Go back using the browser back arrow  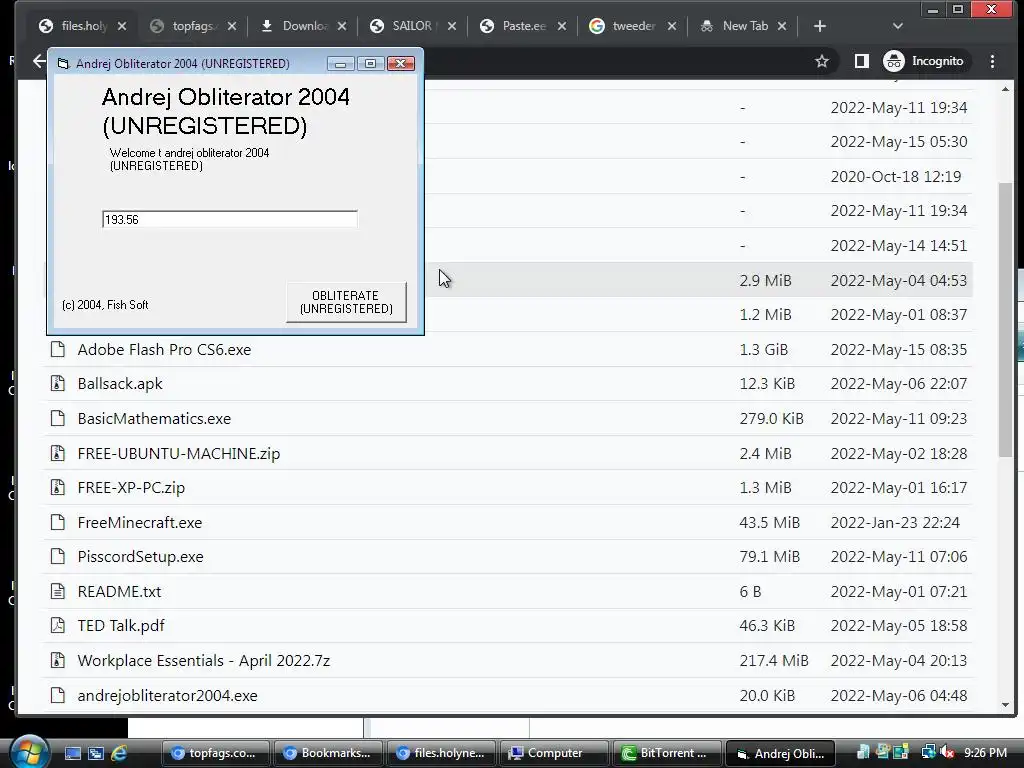pyautogui.click(x=39, y=61)
